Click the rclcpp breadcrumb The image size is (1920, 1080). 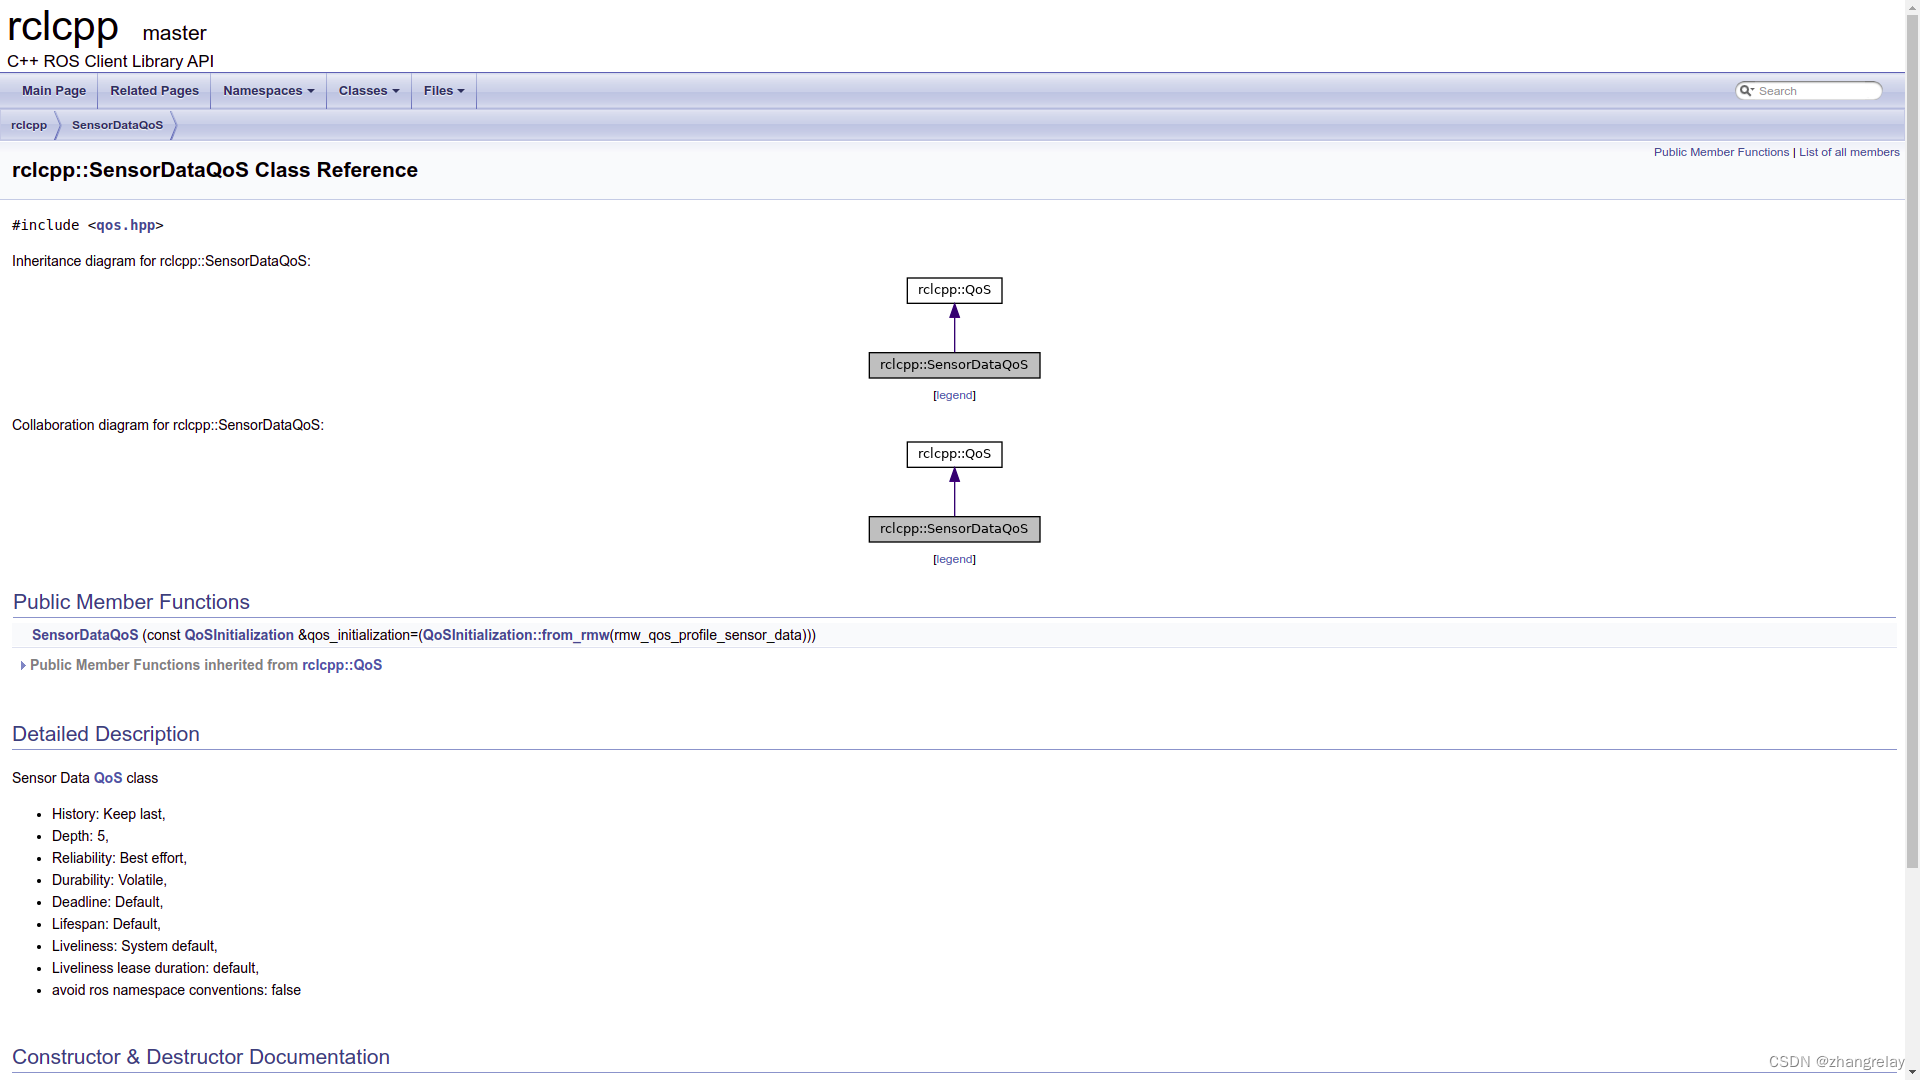click(x=28, y=125)
